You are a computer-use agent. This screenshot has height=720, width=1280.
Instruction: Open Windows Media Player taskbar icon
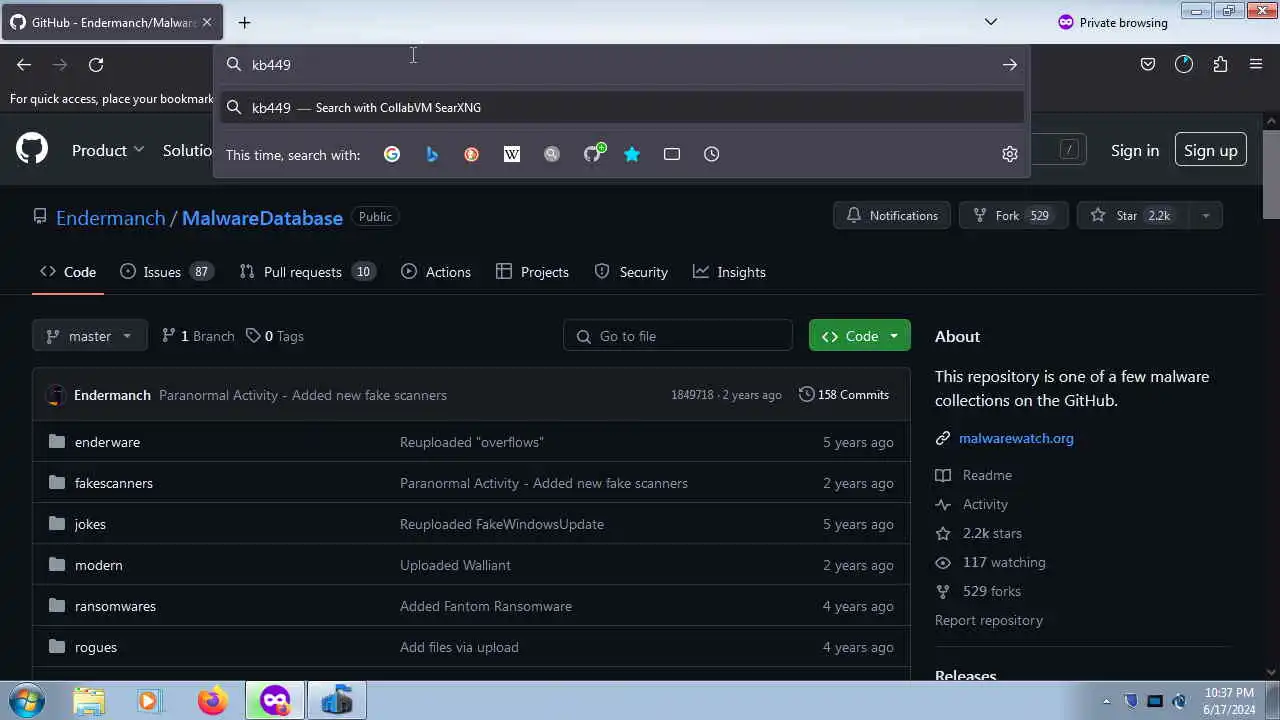(149, 700)
